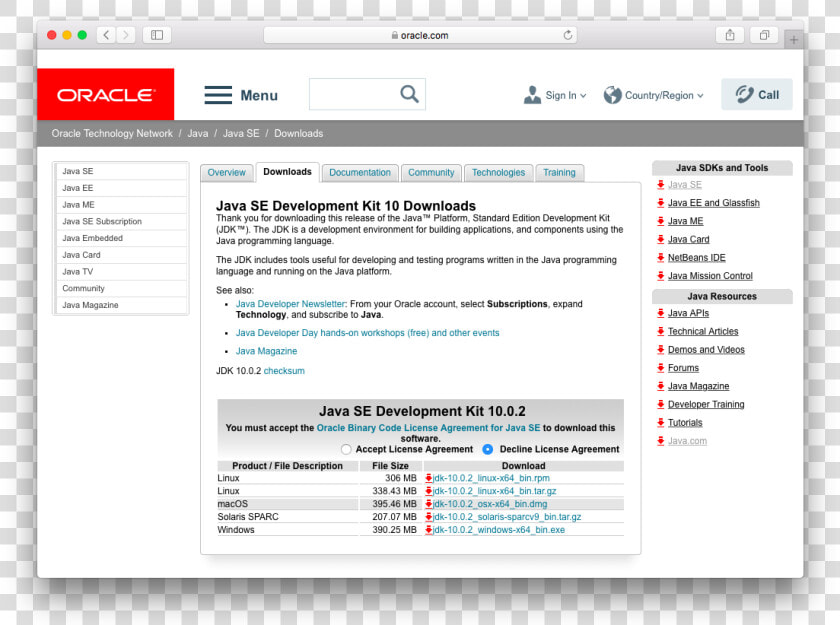
Task: Reload the page using the refresh icon
Action: pos(568,35)
